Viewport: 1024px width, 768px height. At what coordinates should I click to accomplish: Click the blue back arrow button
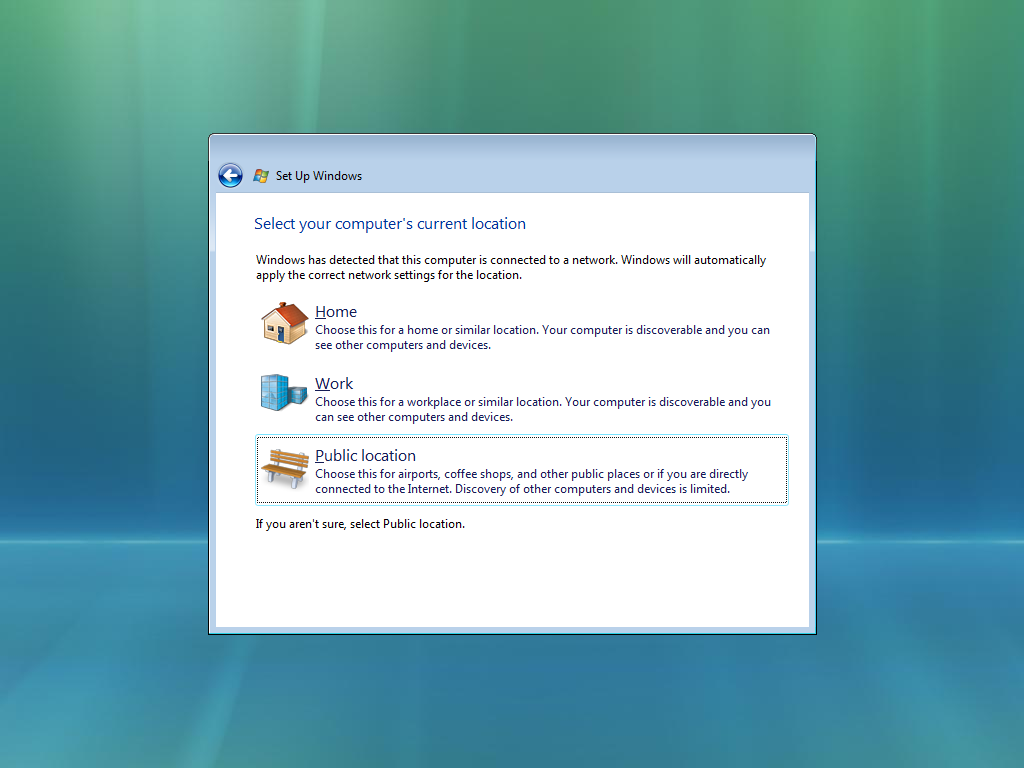pos(231,175)
